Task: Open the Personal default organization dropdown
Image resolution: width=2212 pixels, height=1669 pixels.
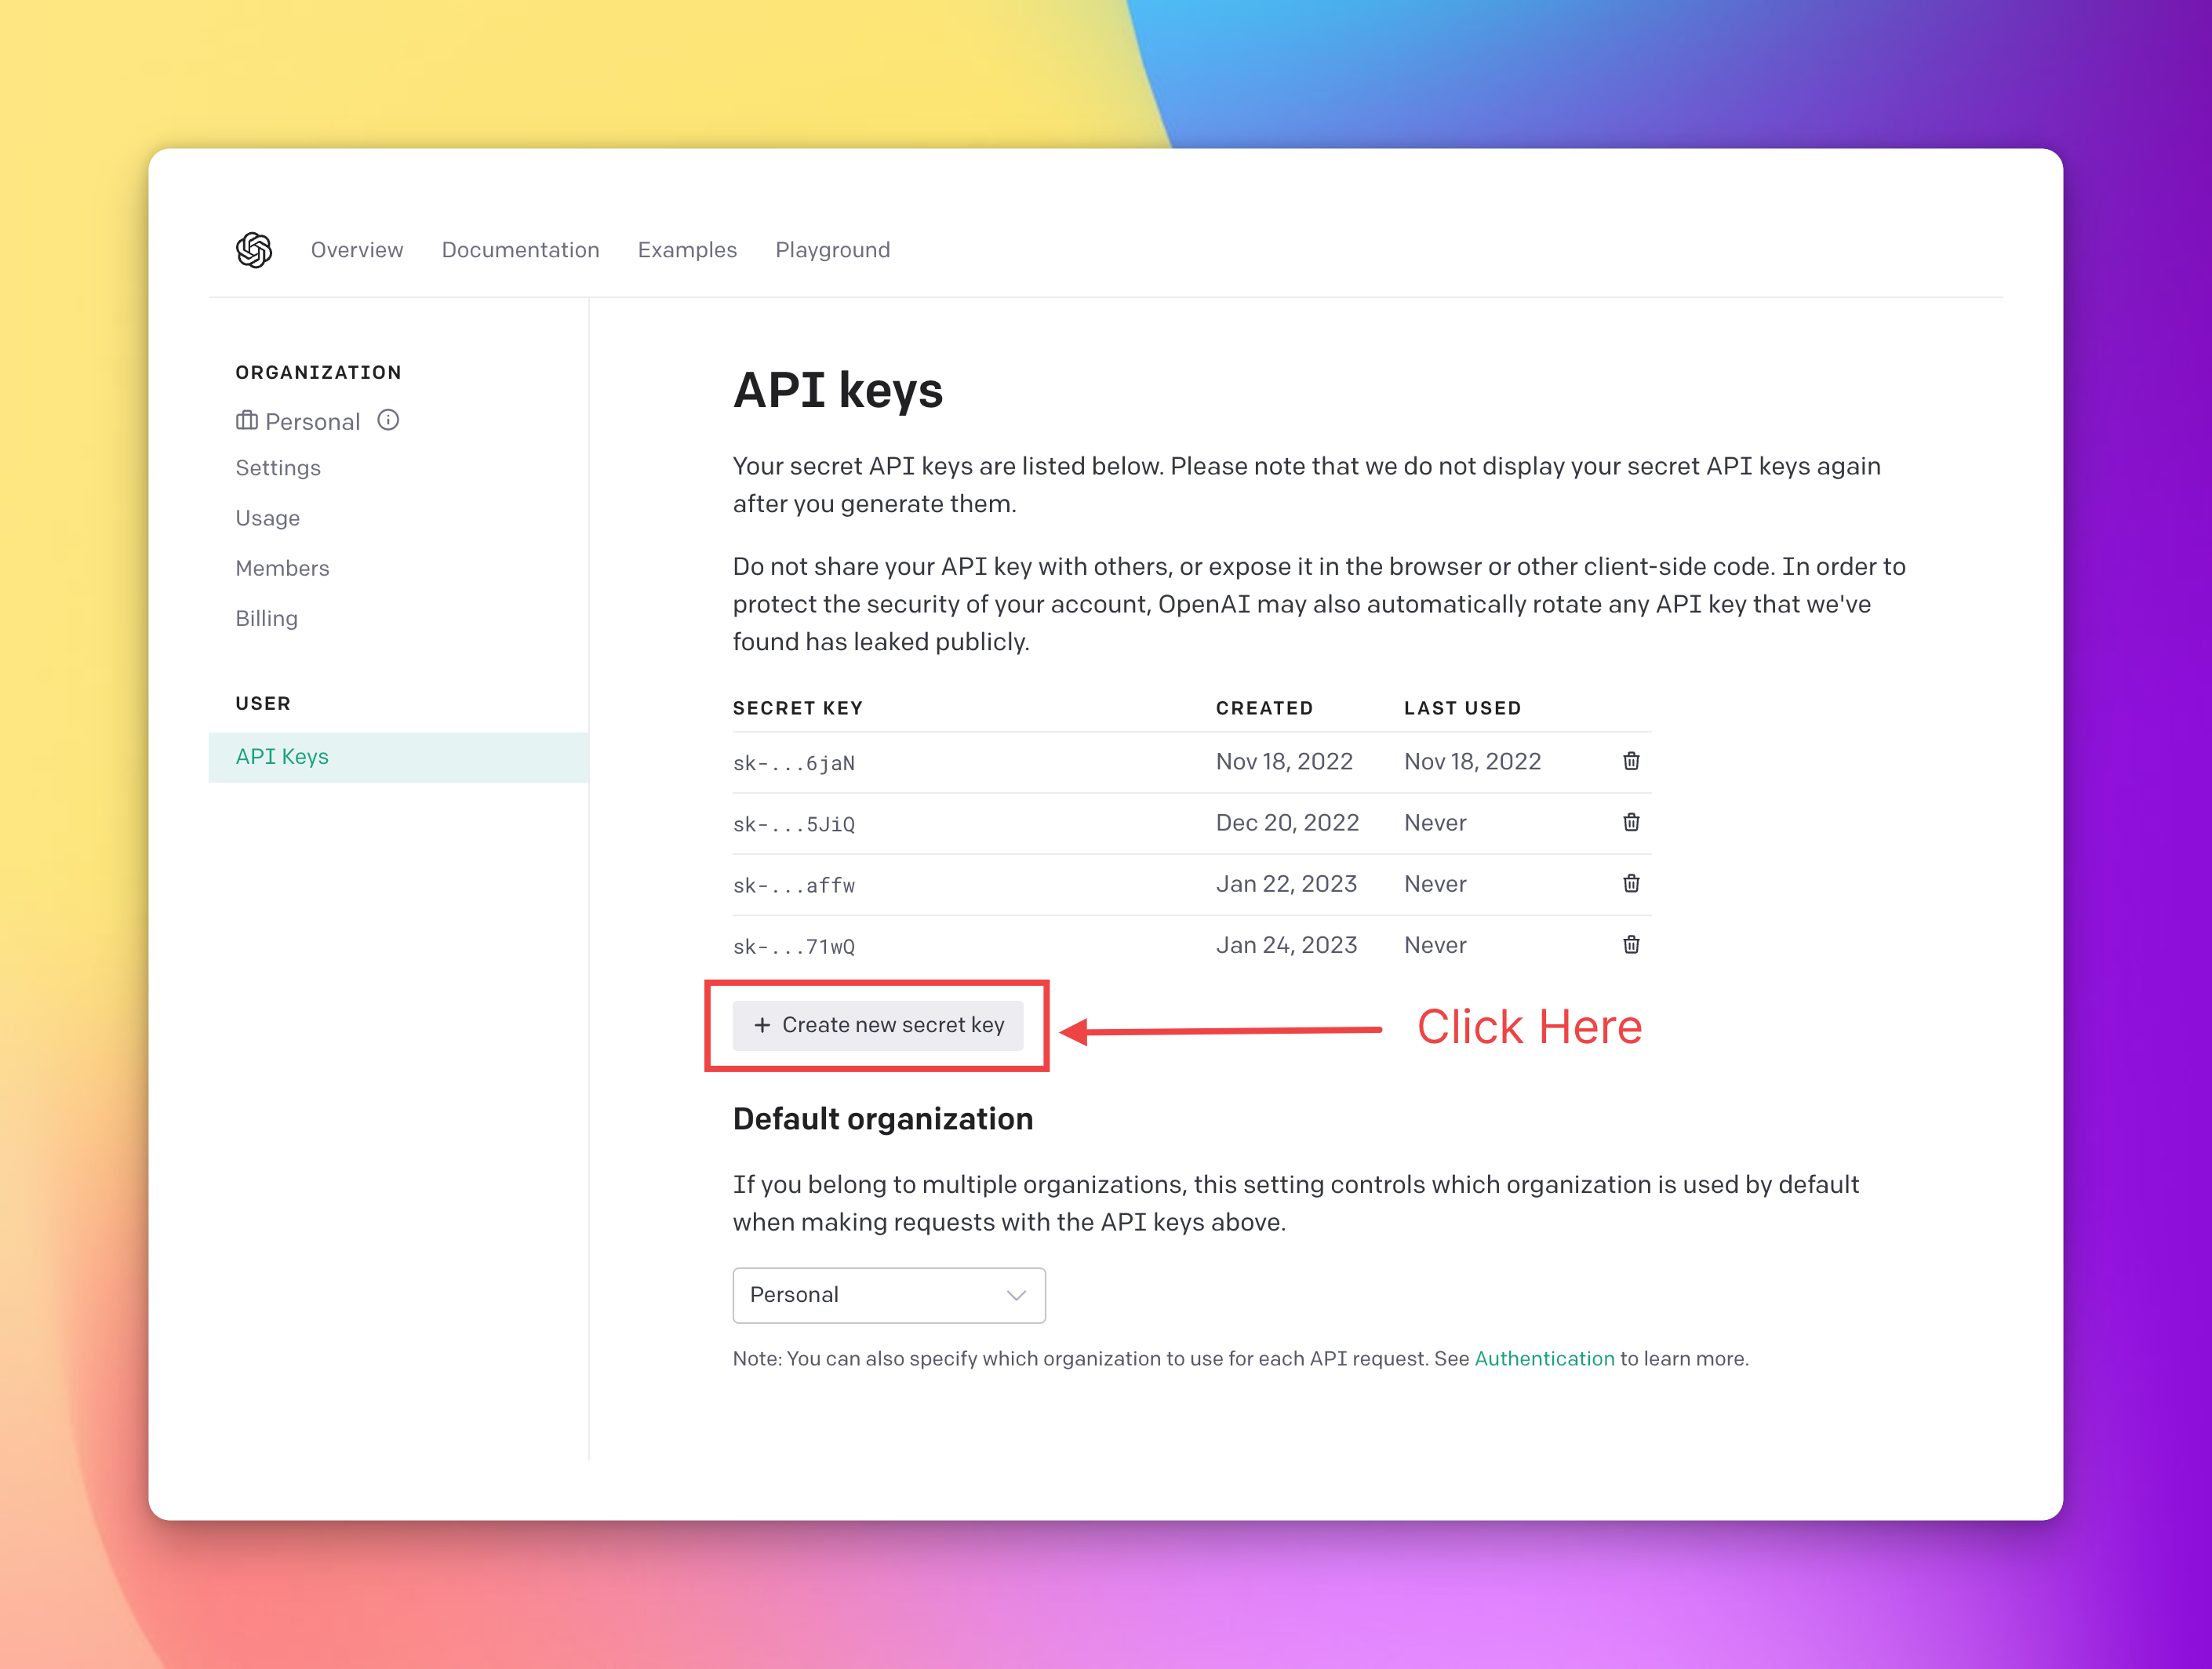Action: pos(888,1295)
